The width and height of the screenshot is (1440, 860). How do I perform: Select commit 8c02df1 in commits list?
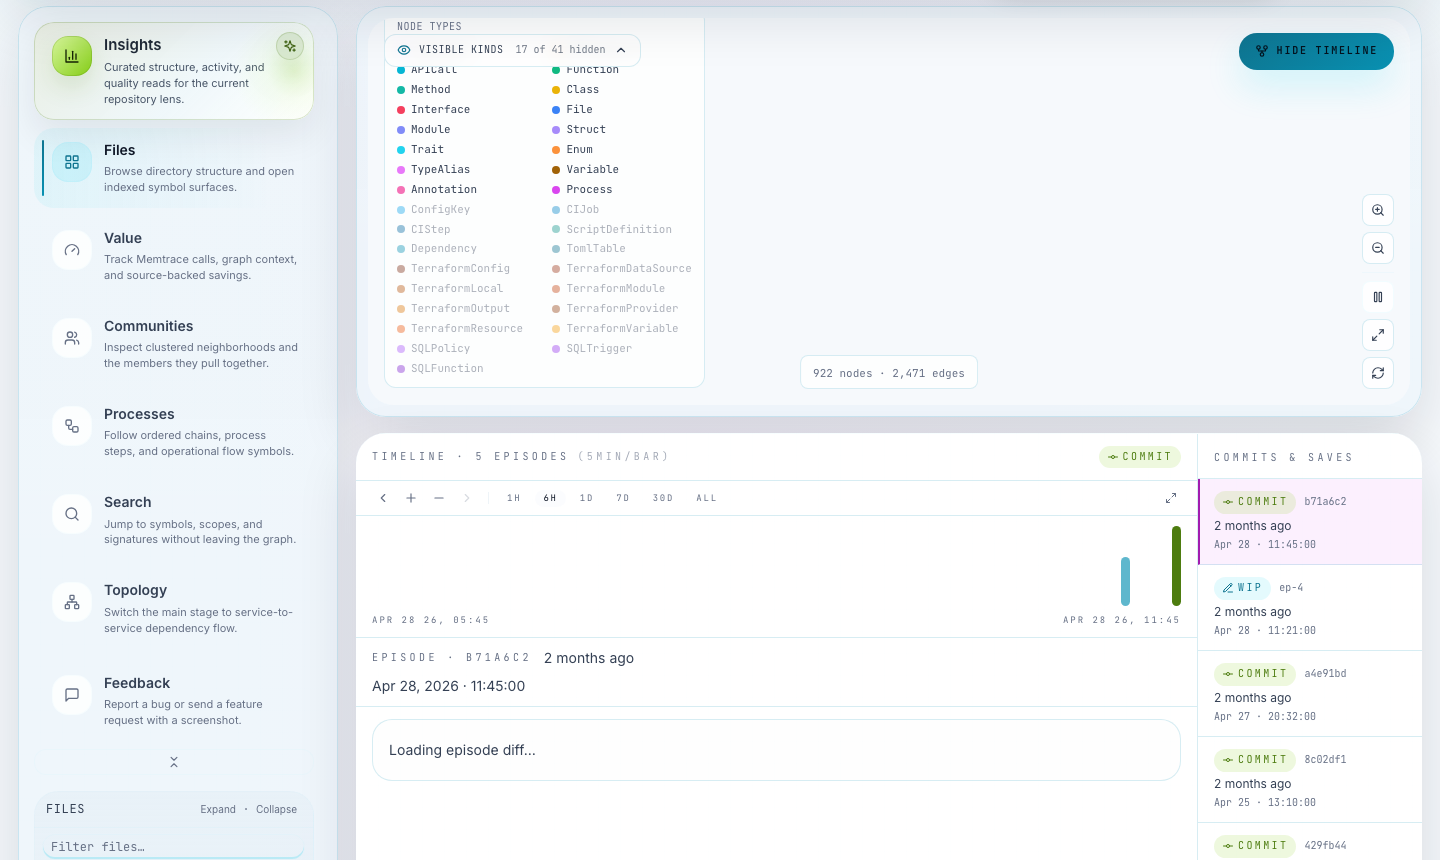point(1310,780)
